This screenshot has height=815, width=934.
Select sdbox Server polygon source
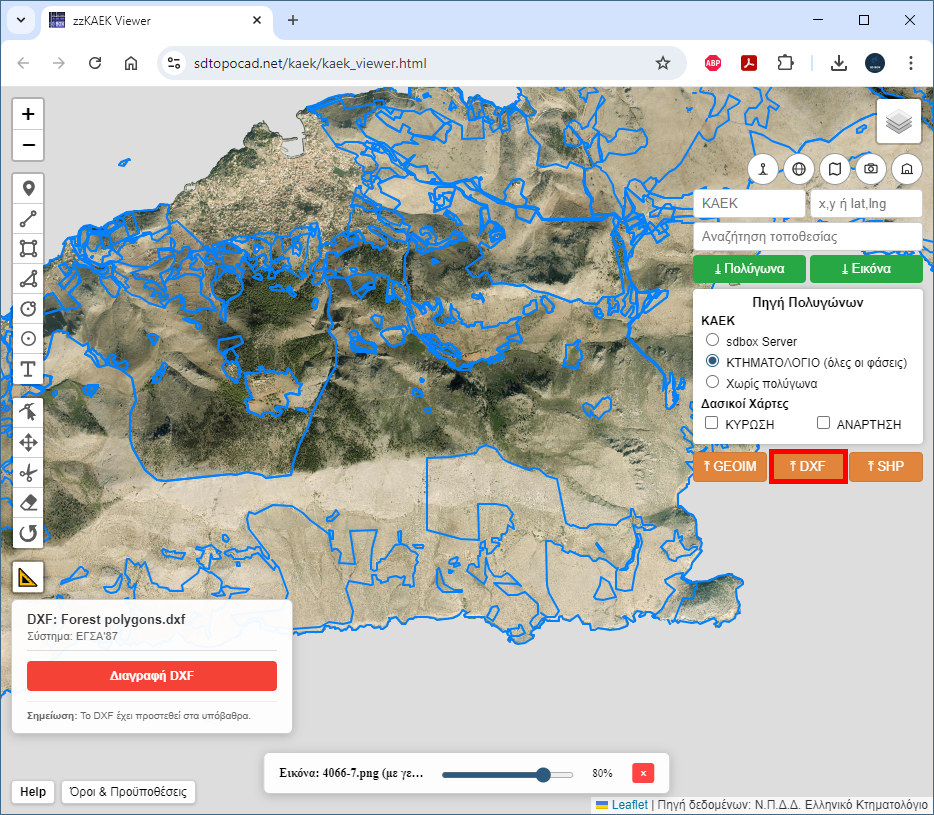(x=712, y=341)
